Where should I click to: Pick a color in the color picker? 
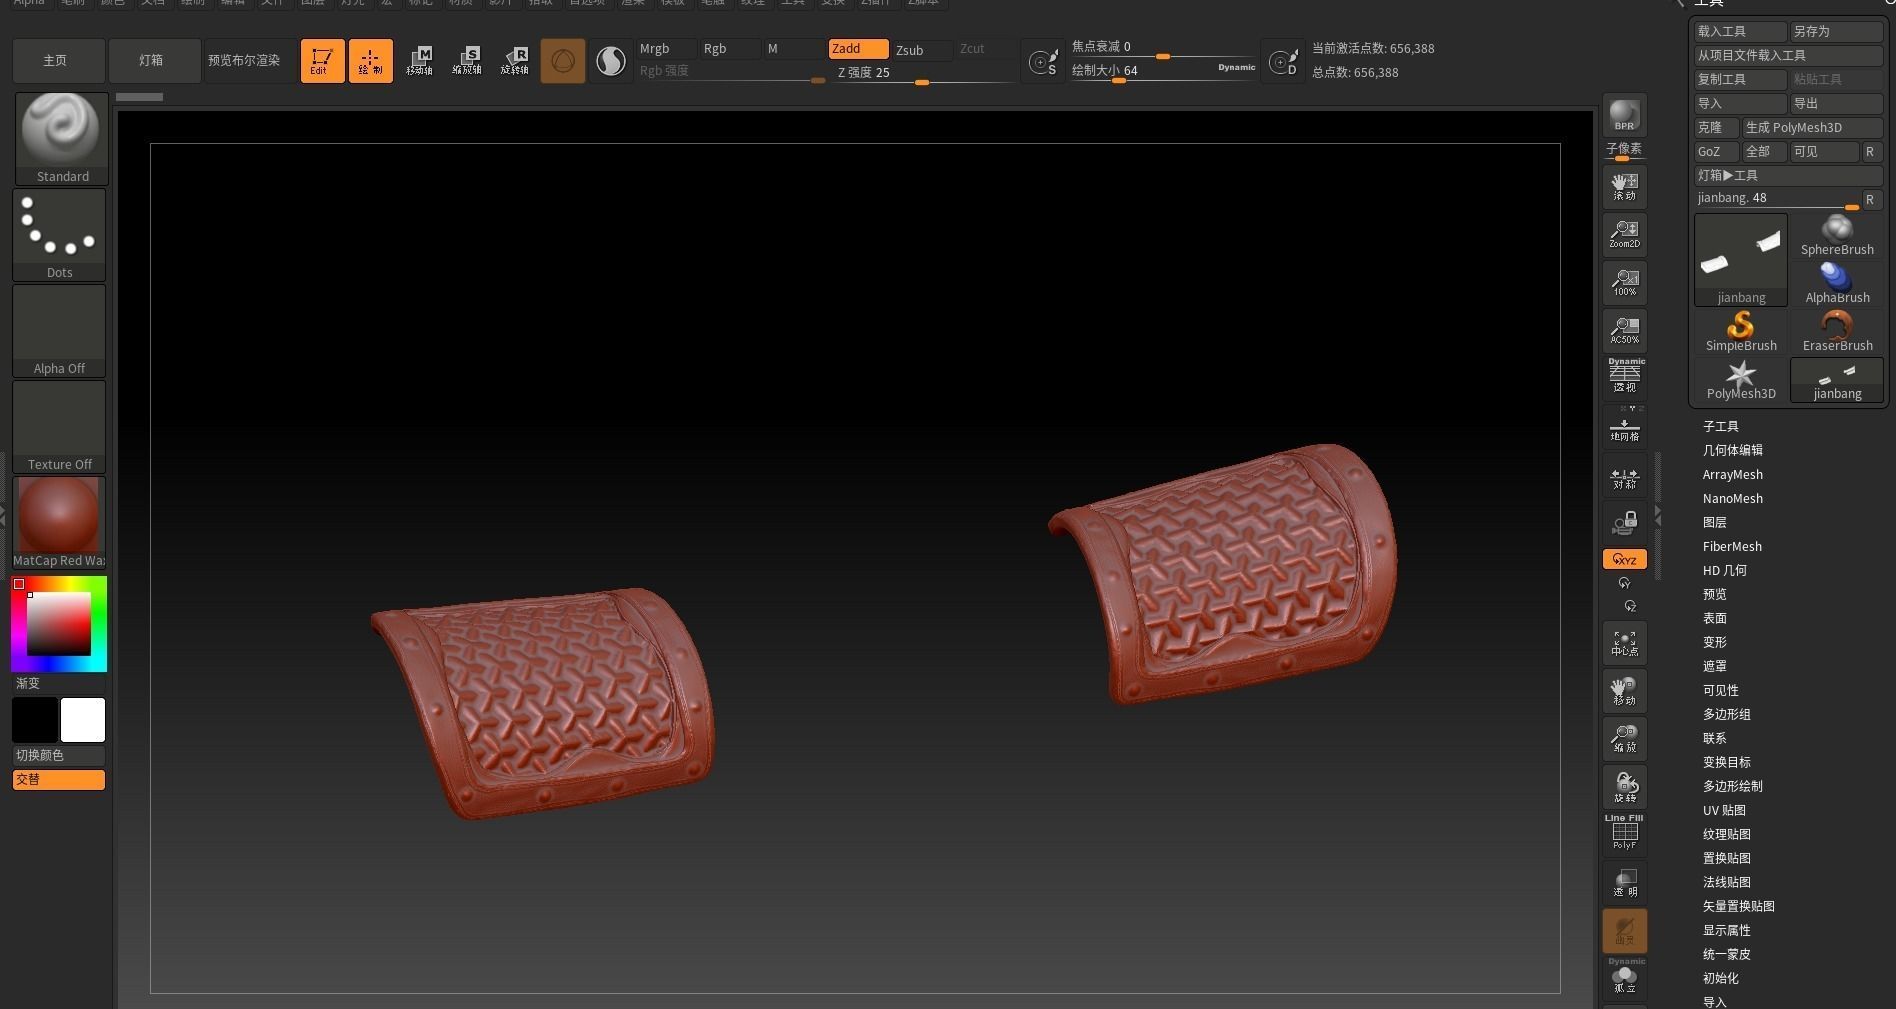click(x=59, y=624)
